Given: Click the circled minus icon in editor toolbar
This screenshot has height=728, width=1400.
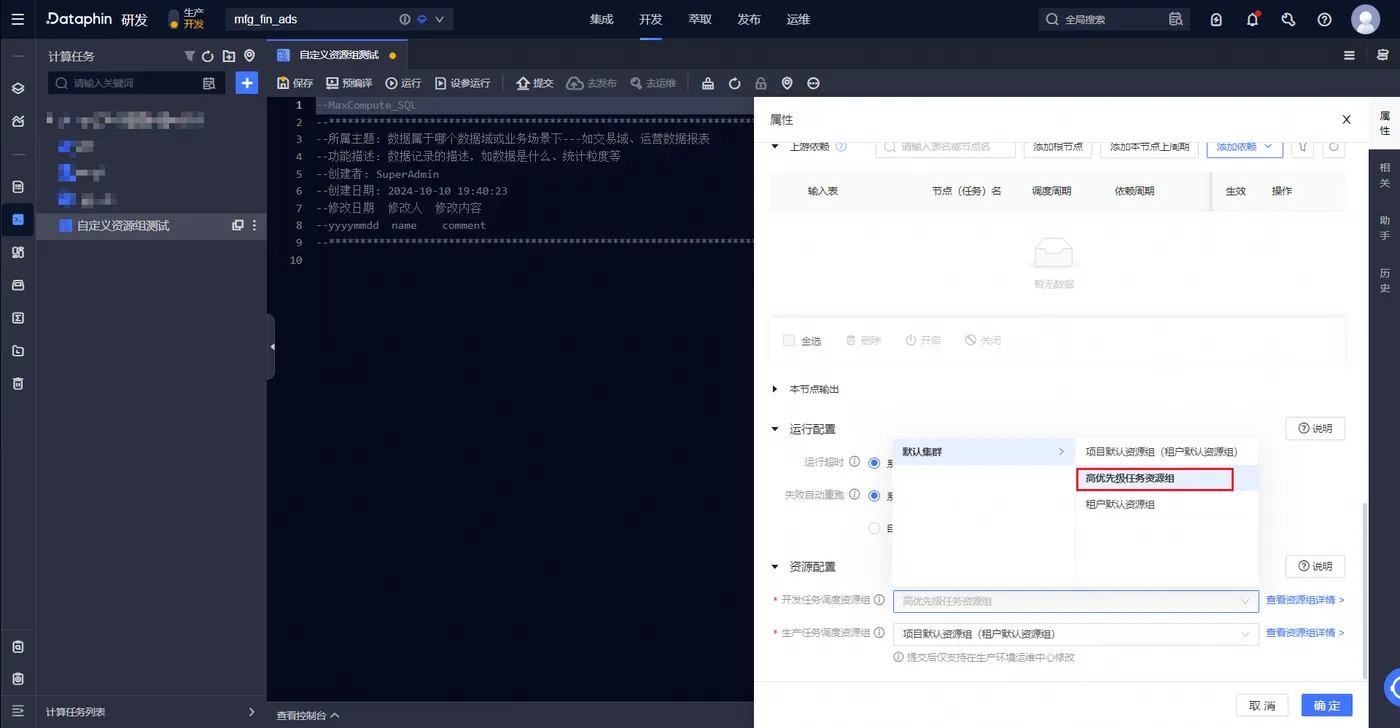Looking at the screenshot, I should (813, 83).
